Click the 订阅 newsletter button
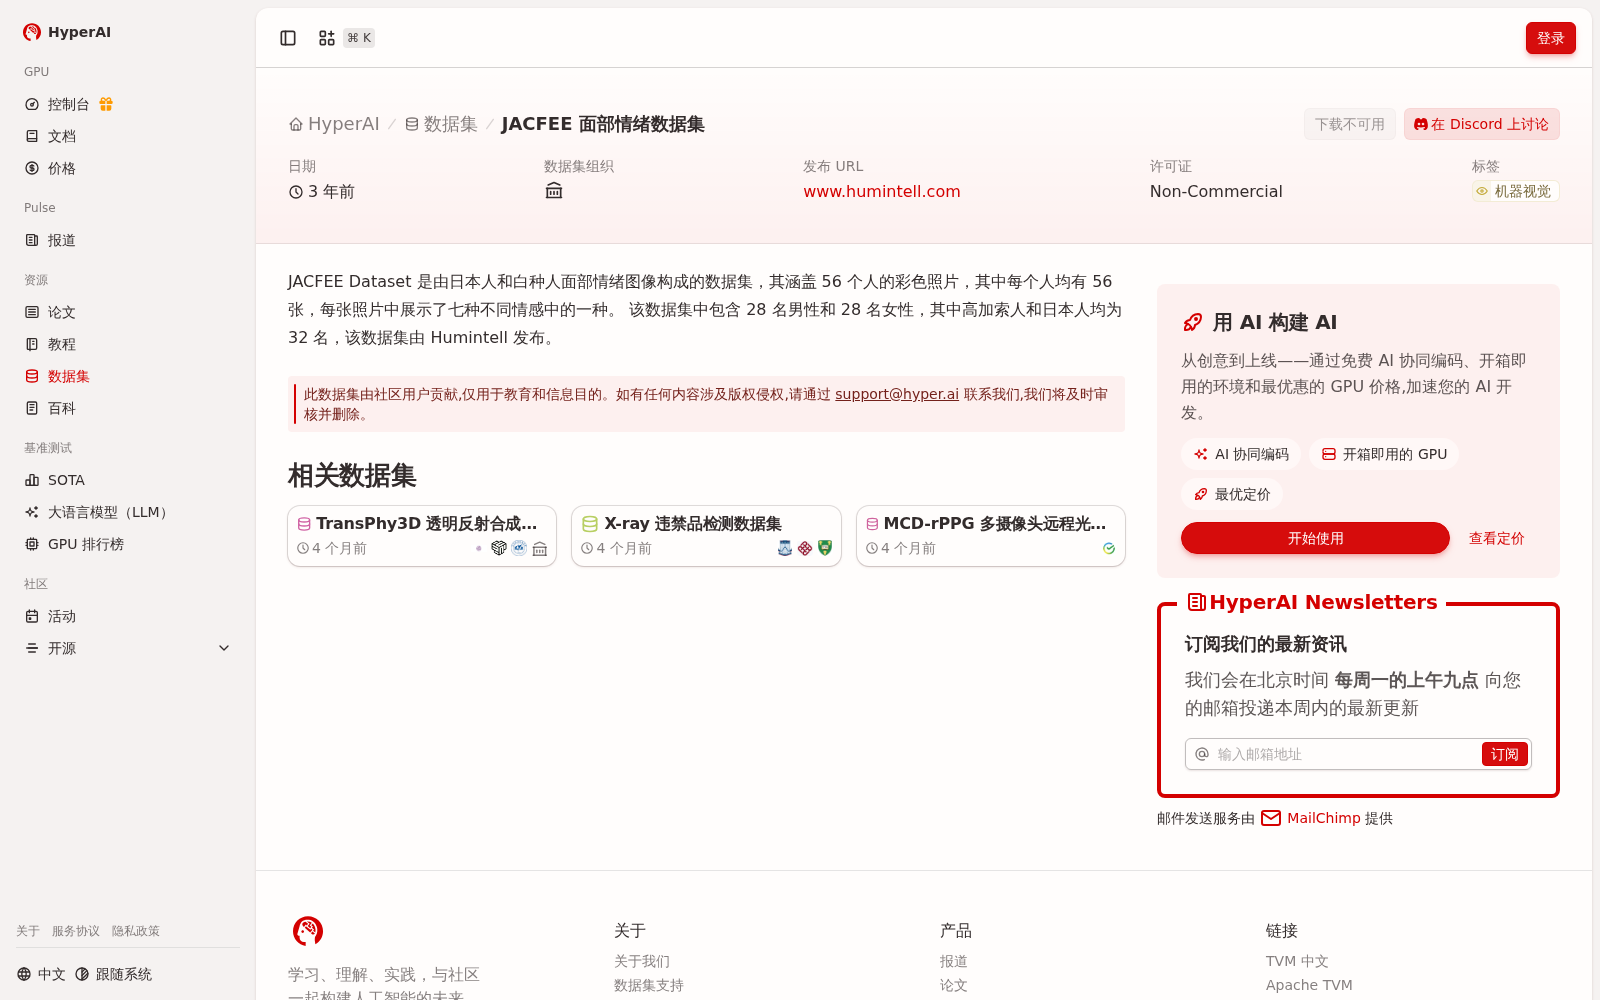This screenshot has height=1000, width=1600. tap(1504, 754)
